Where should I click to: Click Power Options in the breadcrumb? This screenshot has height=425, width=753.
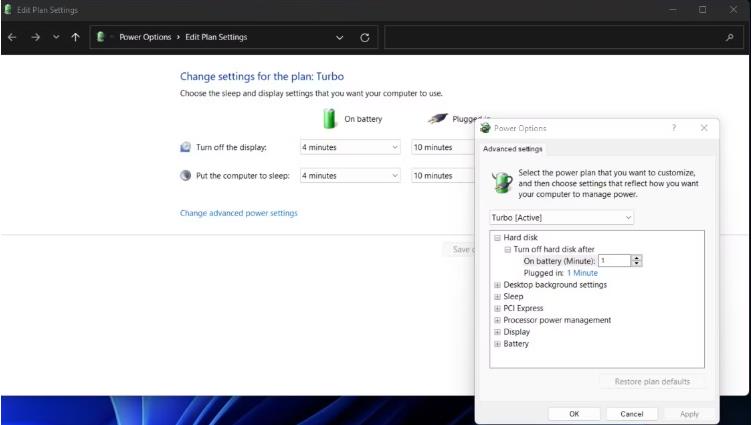(x=145, y=37)
